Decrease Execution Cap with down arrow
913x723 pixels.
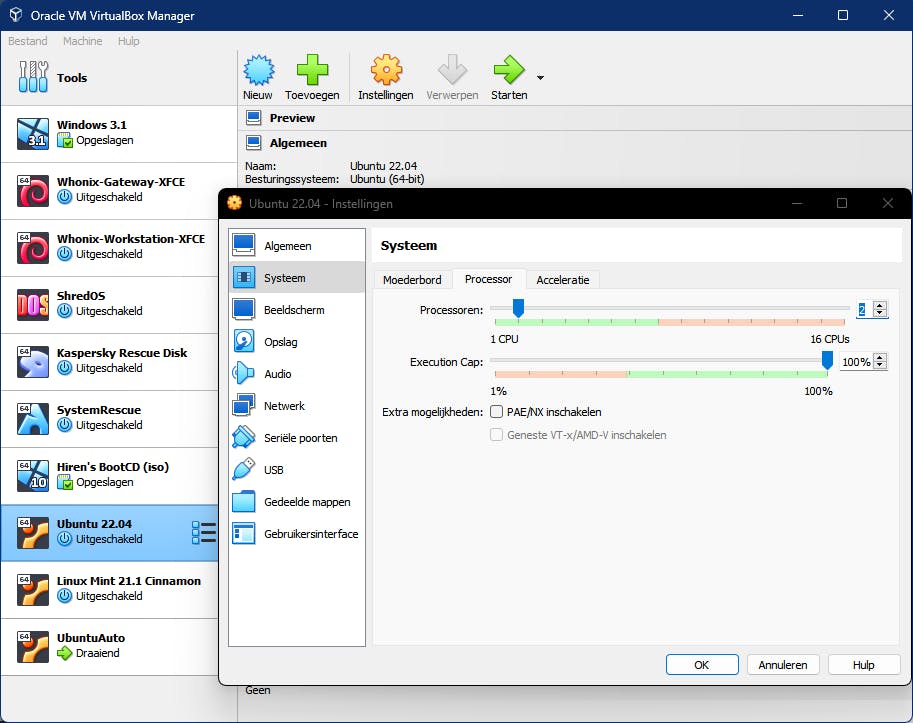[x=880, y=366]
